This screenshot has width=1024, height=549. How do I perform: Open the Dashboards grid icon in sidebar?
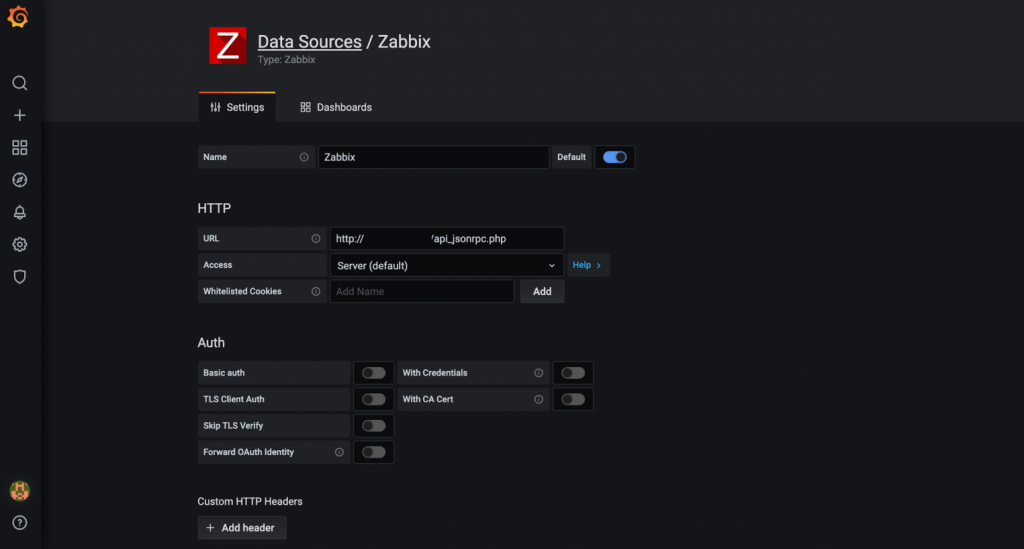19,148
